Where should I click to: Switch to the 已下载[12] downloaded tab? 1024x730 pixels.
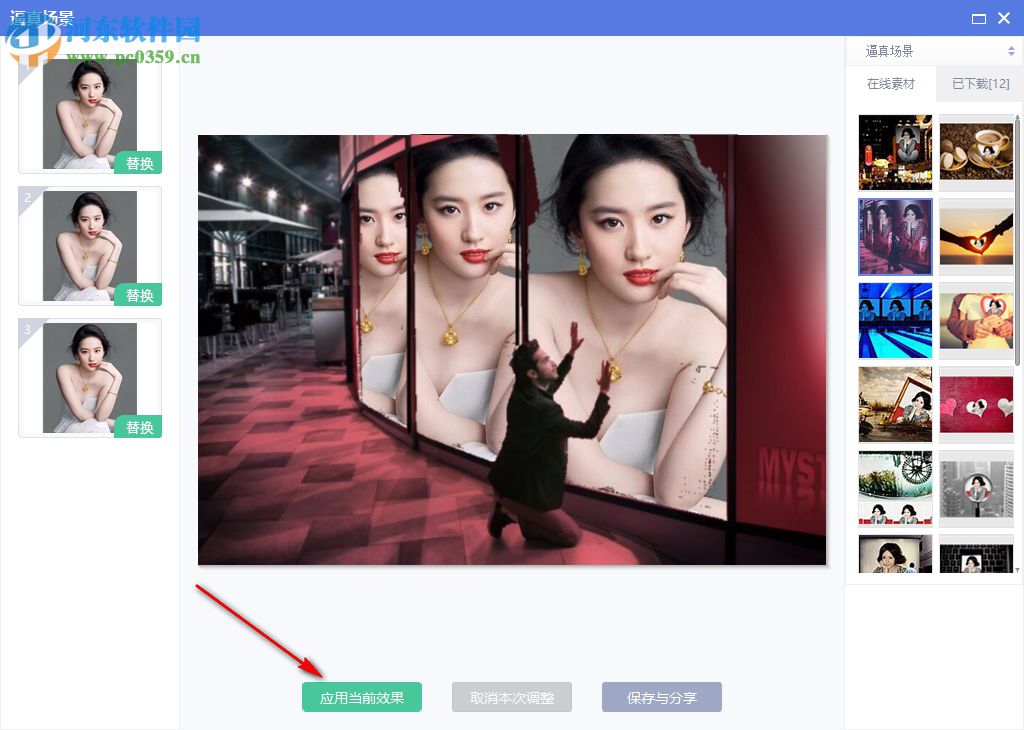978,84
